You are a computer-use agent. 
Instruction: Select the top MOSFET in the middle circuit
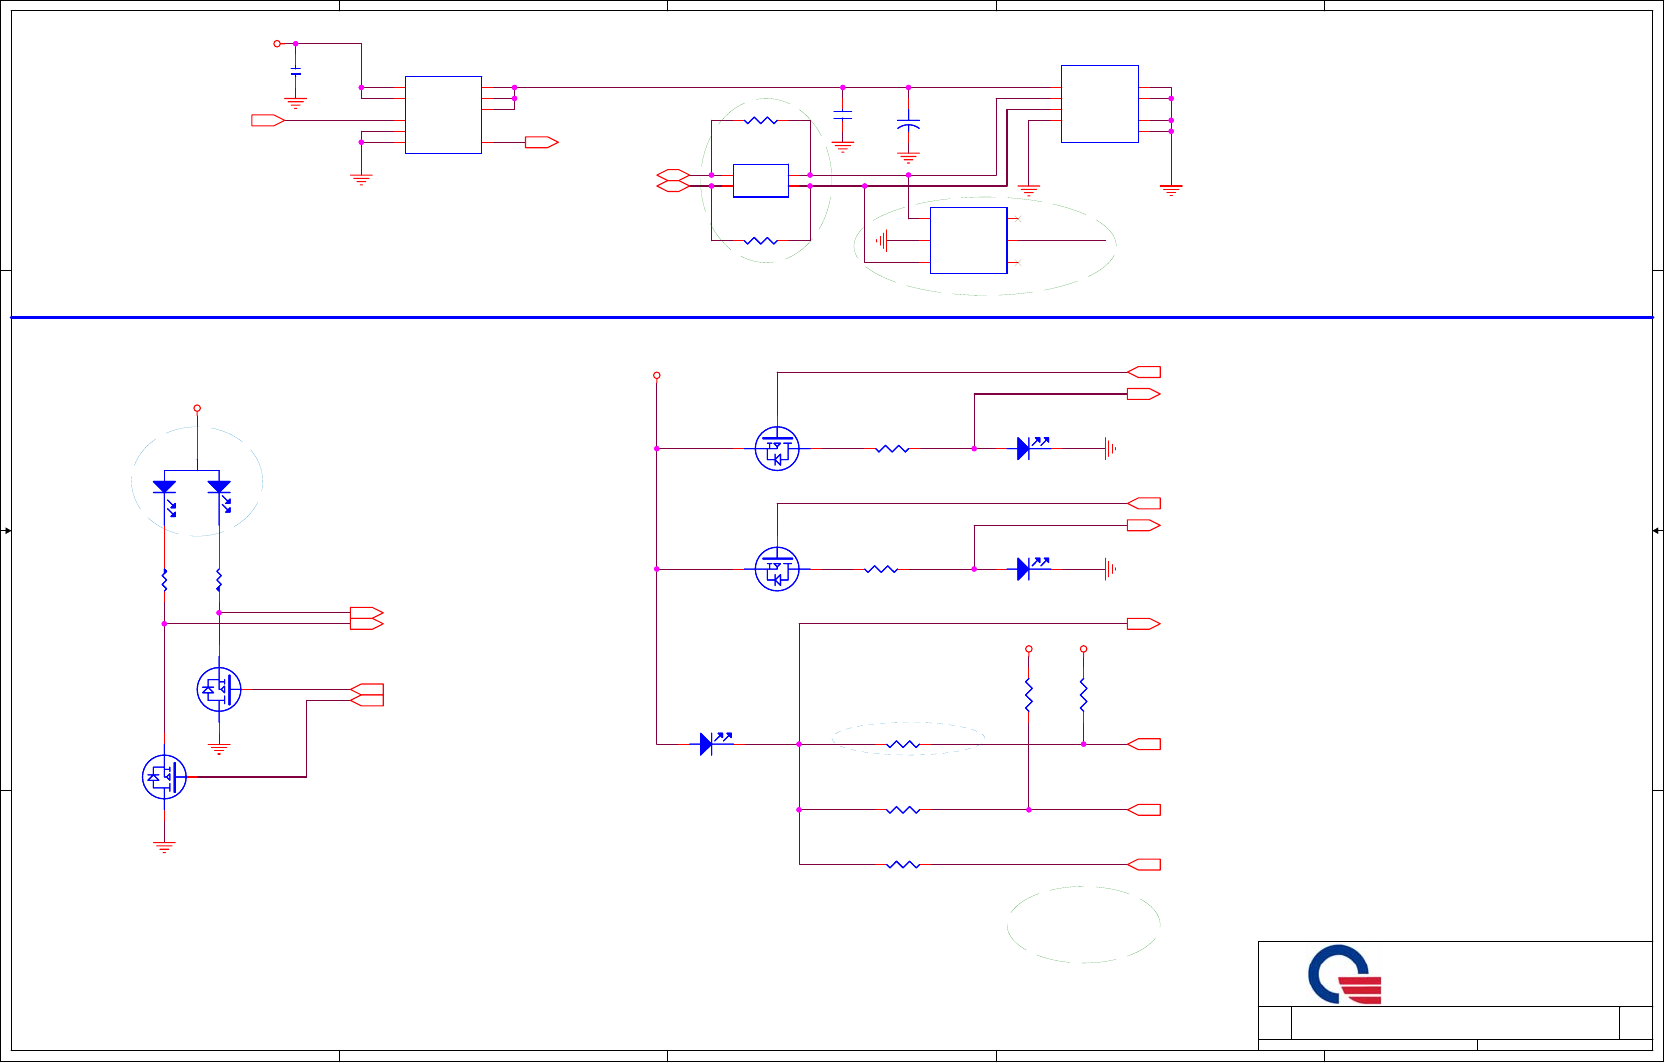click(777, 449)
